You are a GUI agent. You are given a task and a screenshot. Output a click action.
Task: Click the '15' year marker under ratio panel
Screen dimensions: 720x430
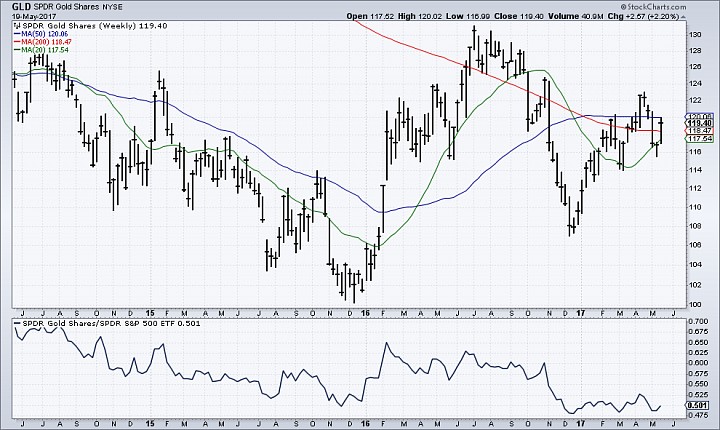149,424
